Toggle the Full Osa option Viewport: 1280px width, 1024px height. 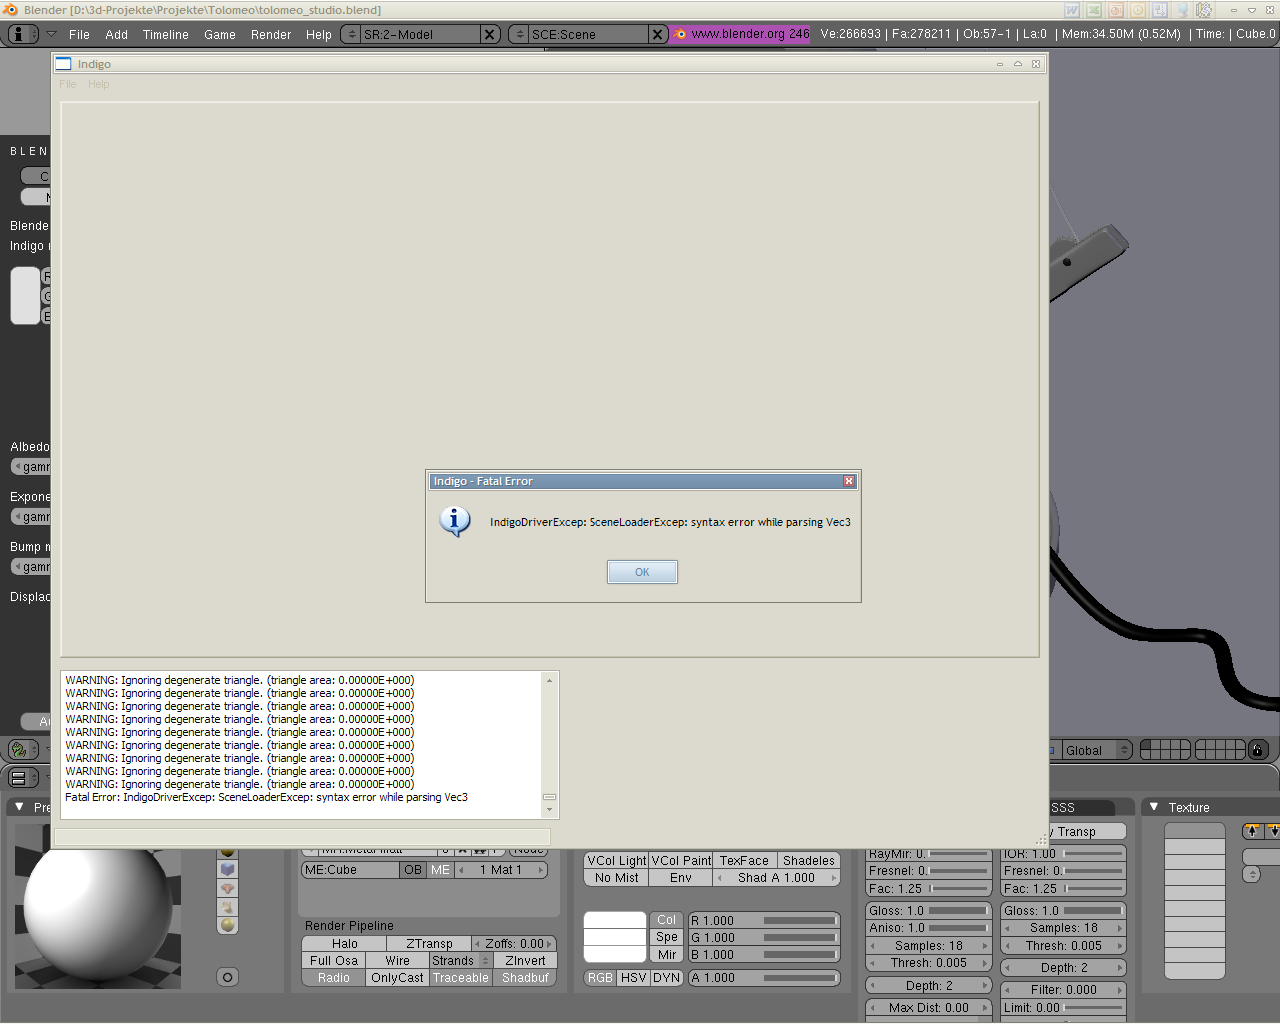click(x=334, y=960)
